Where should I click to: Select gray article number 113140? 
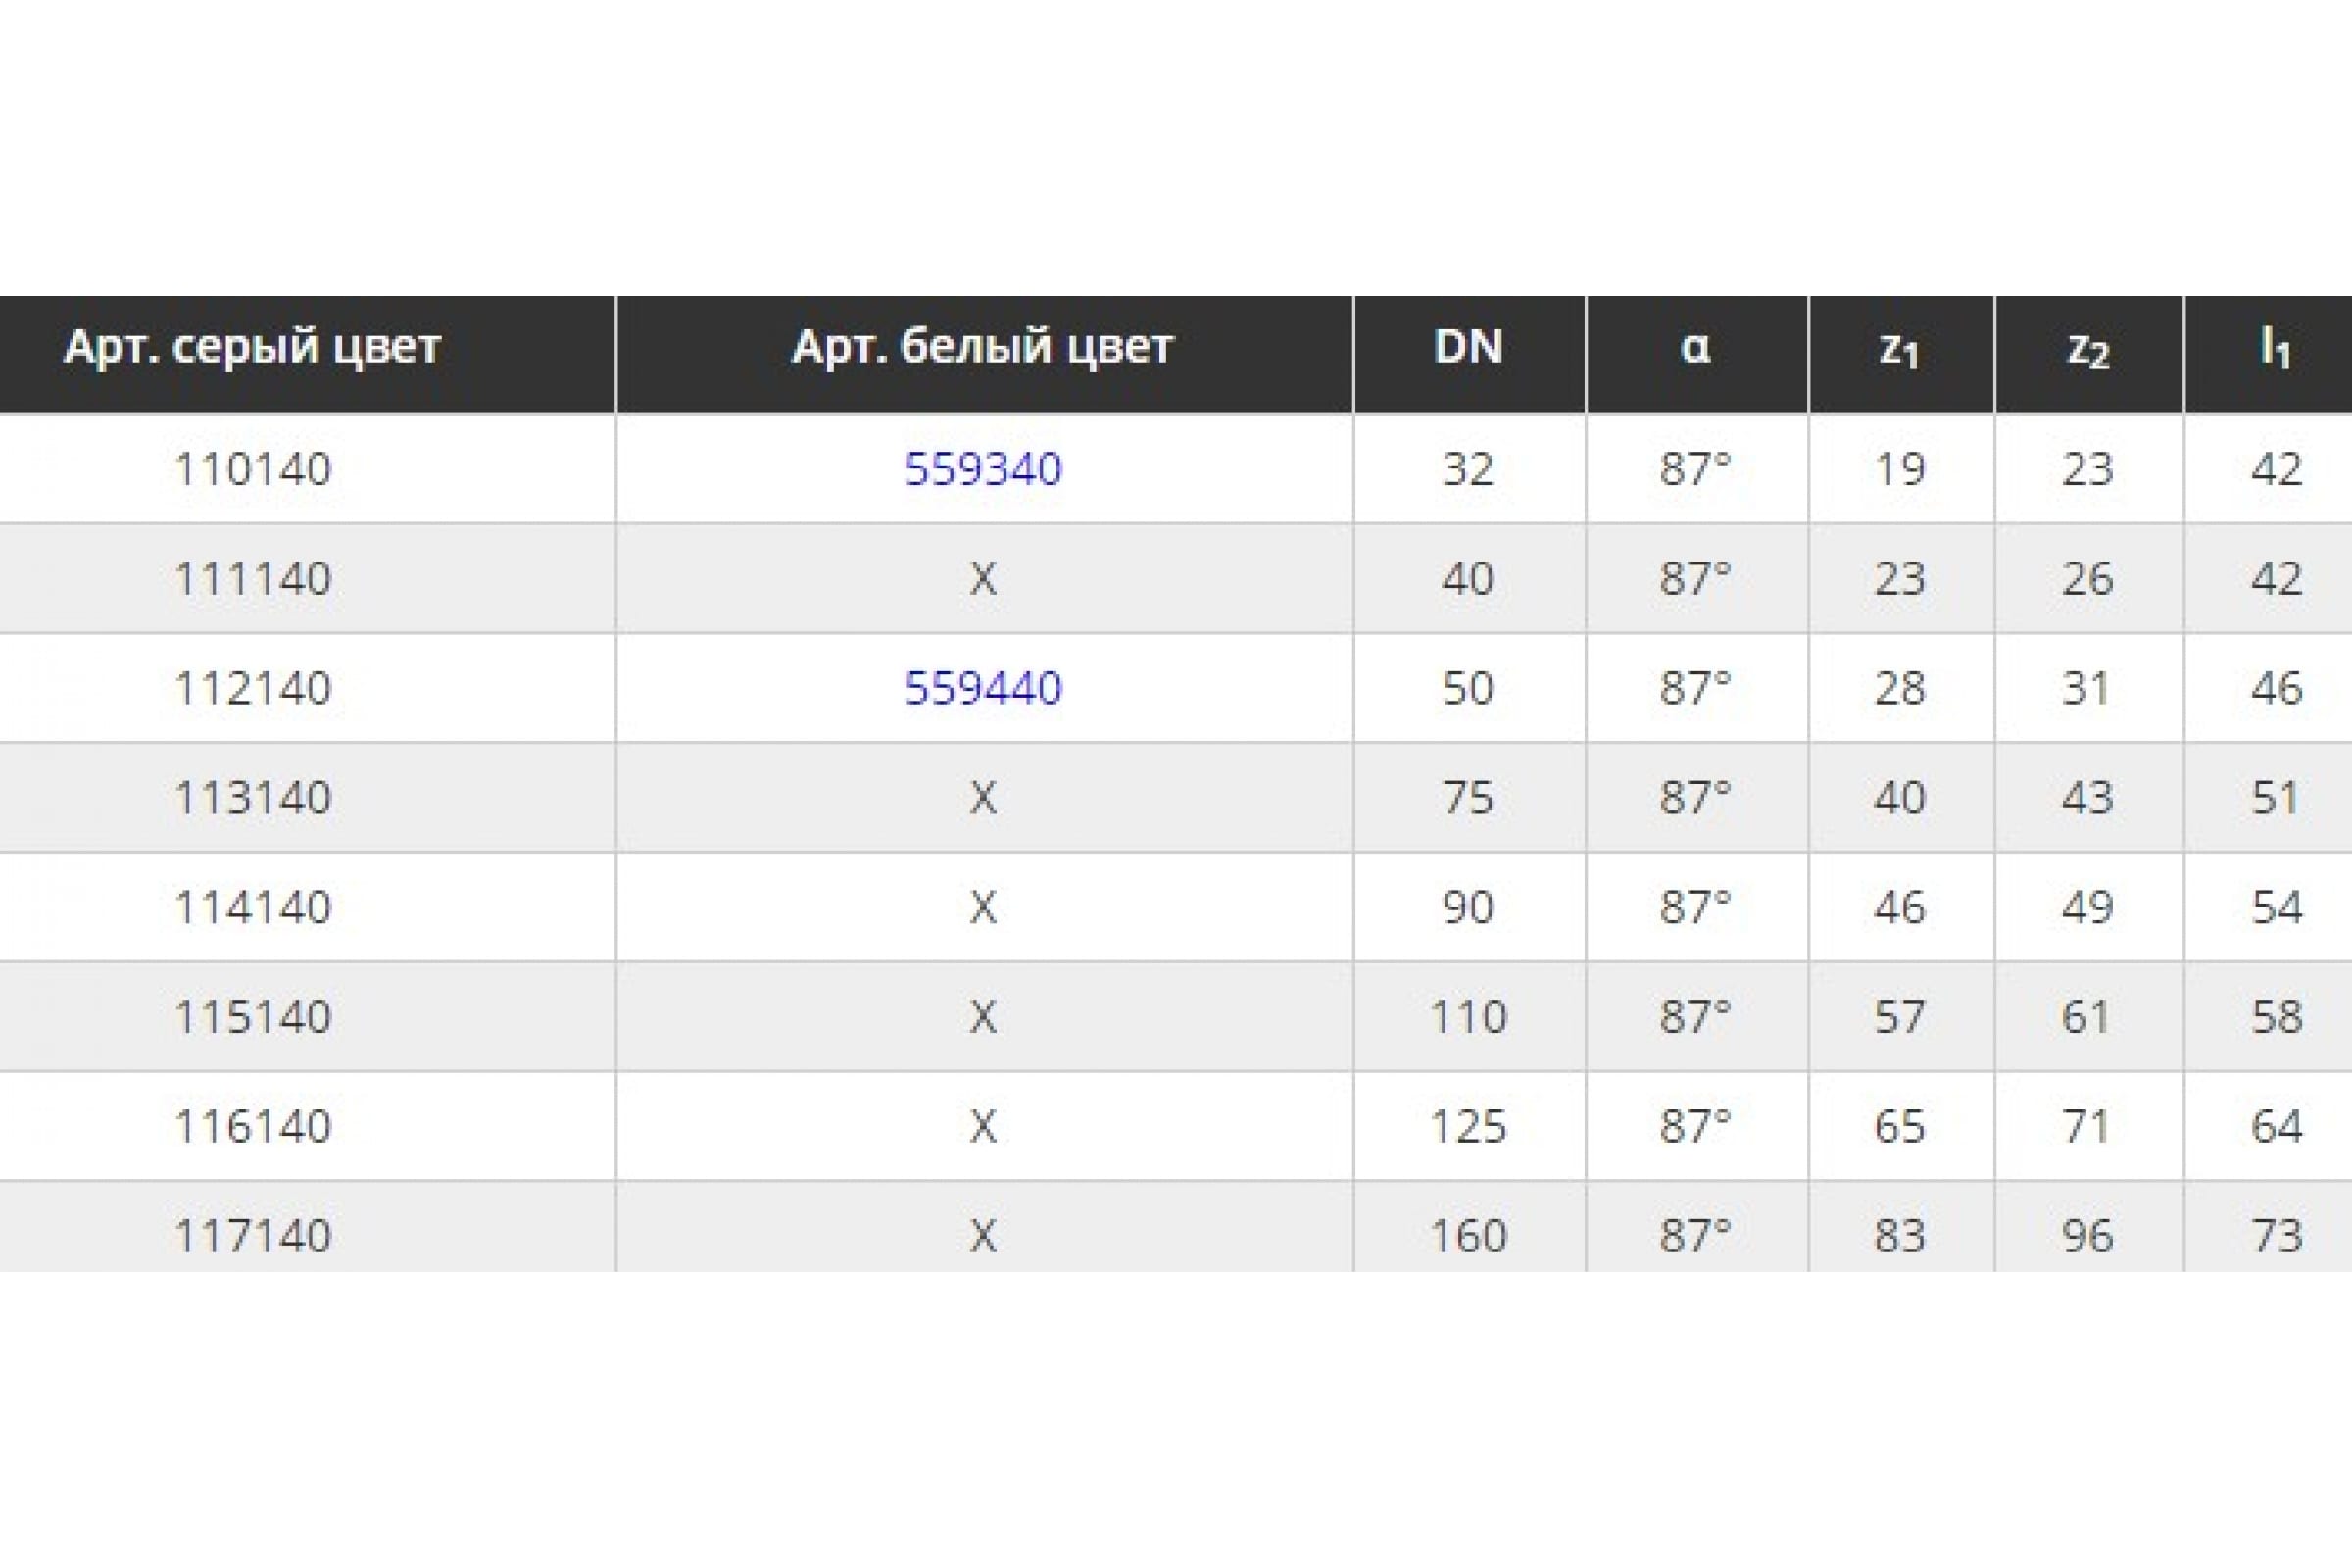tap(252, 798)
